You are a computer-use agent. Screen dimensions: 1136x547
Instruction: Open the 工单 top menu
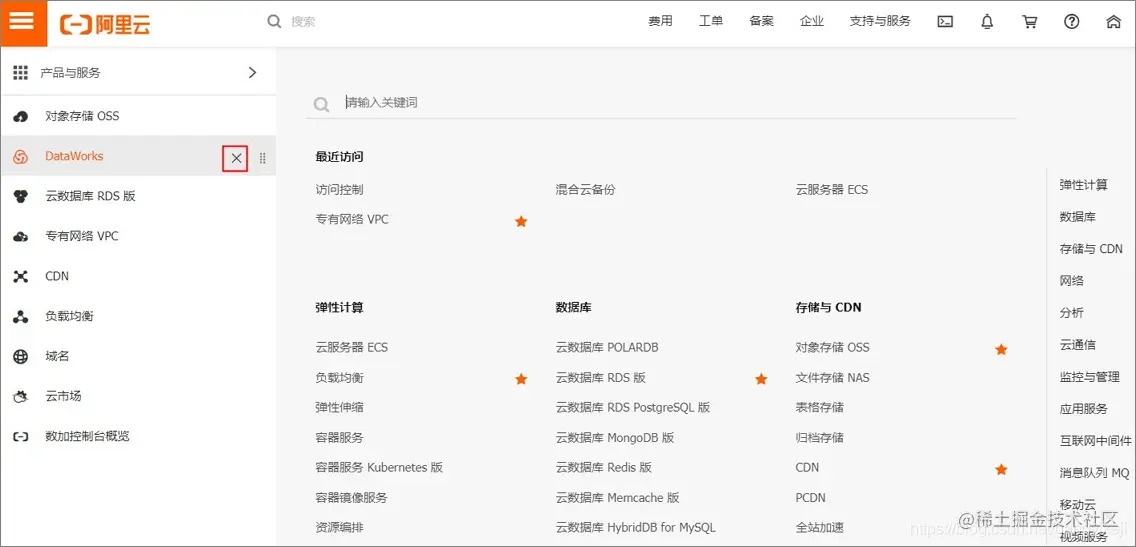711,21
